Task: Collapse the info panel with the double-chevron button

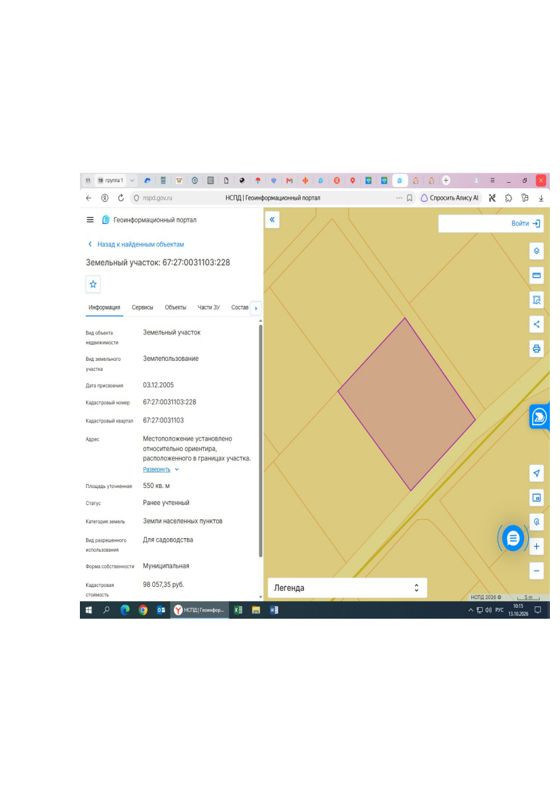Action: [x=272, y=219]
